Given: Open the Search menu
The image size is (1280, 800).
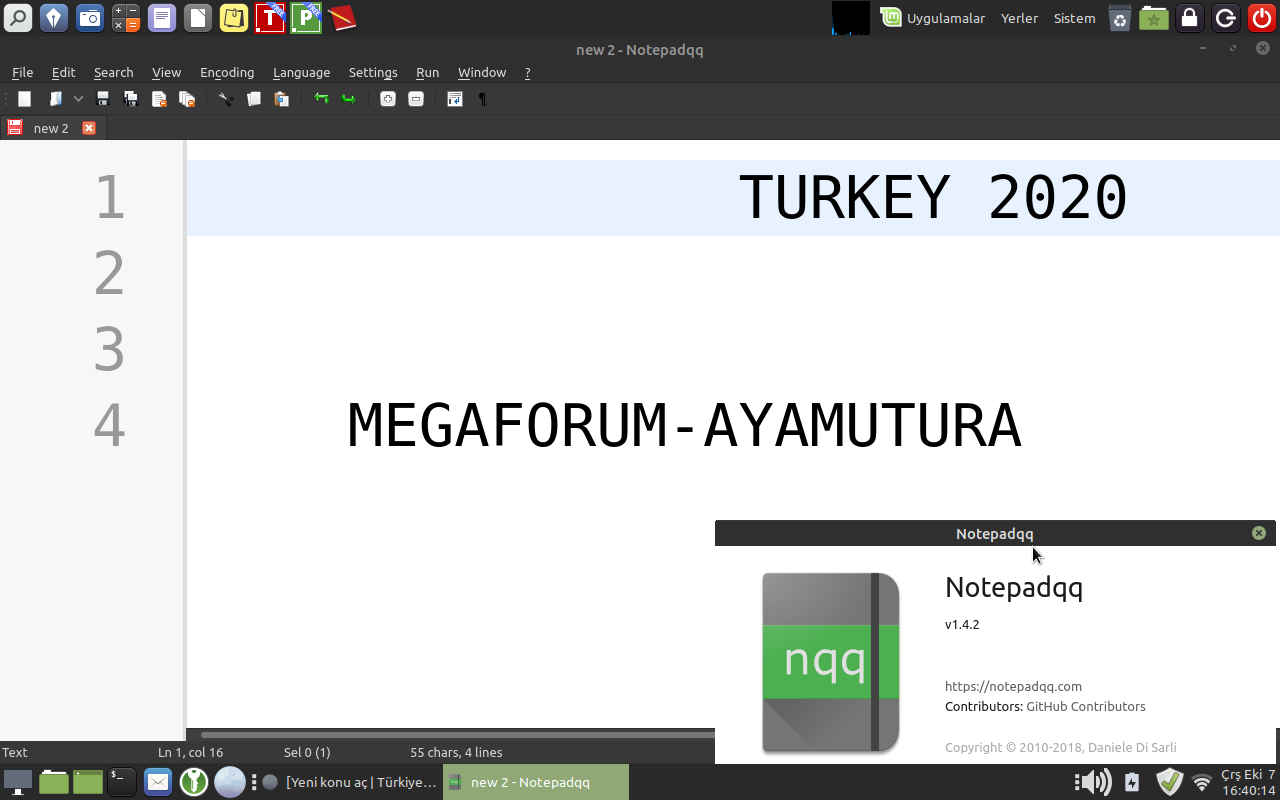Looking at the screenshot, I should (x=113, y=72).
